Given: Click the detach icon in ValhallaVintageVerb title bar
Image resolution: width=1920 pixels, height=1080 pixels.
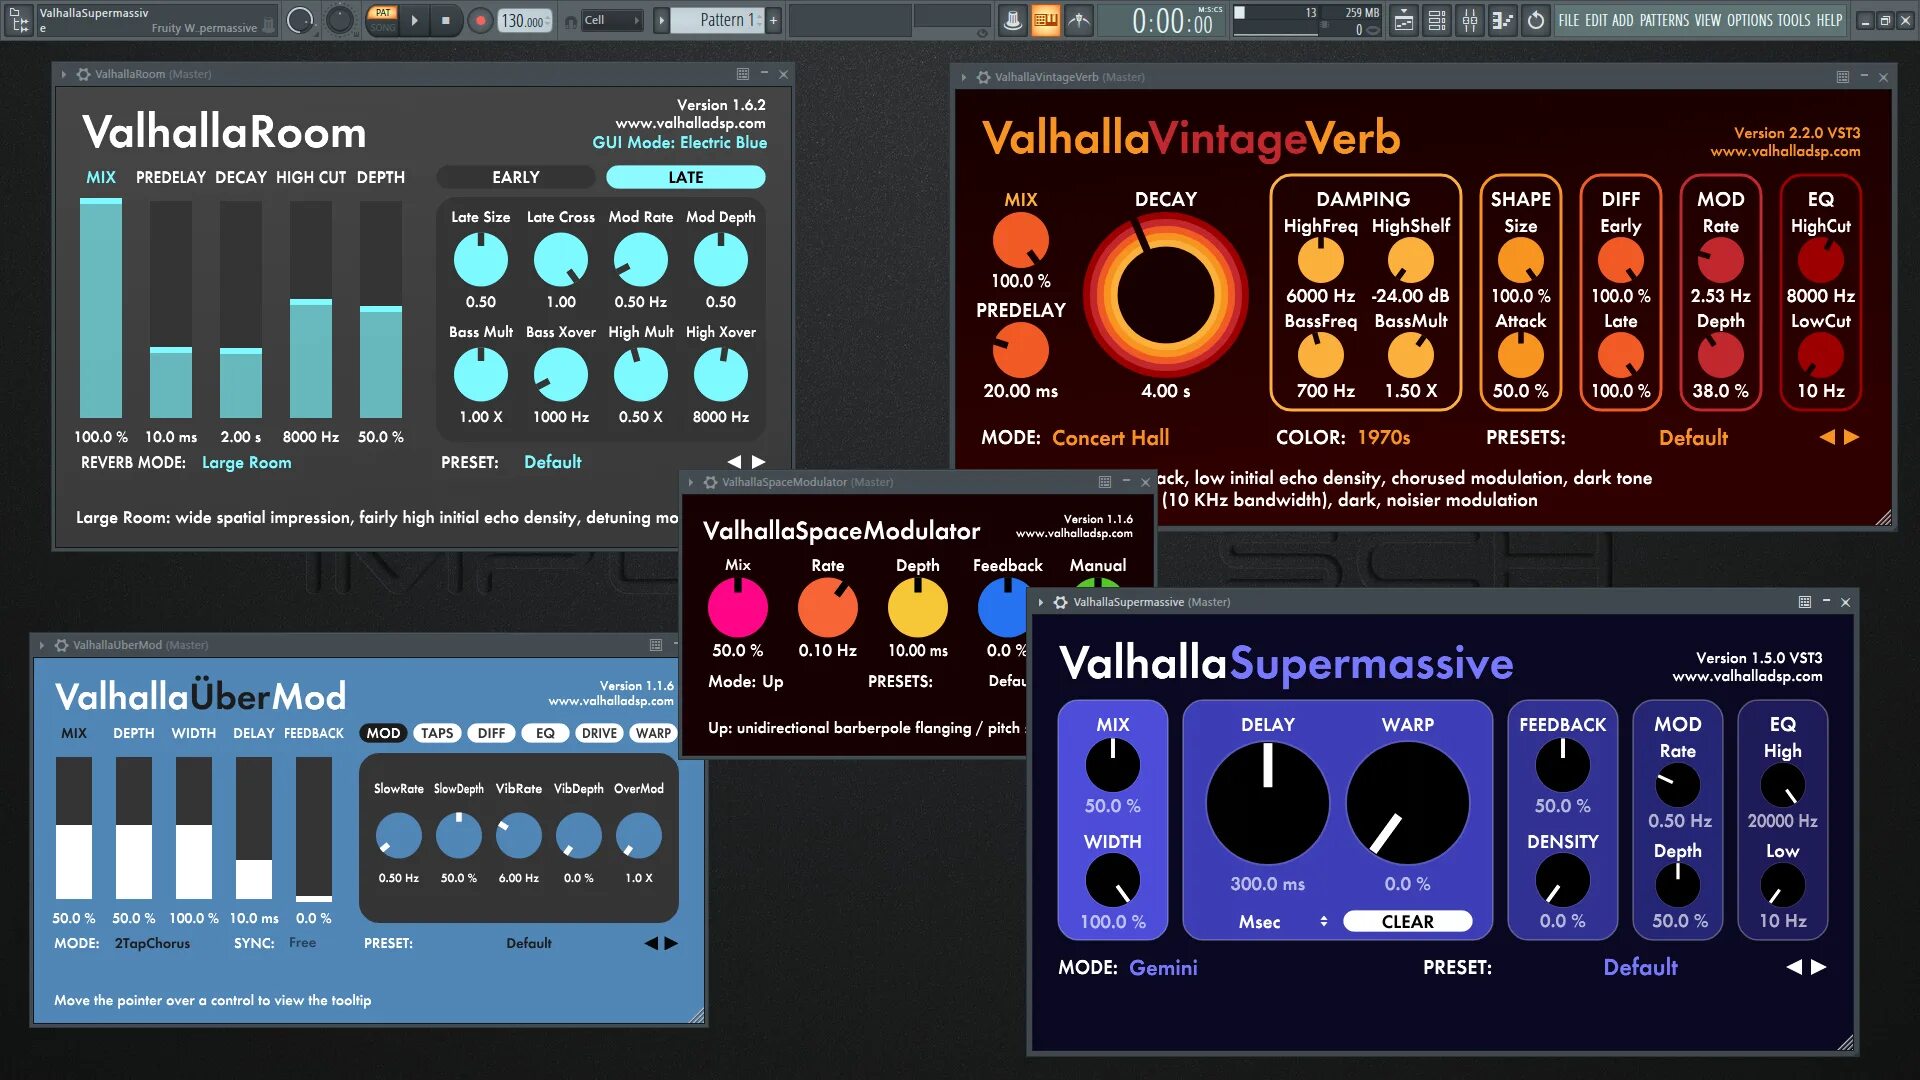Looking at the screenshot, I should pyautogui.click(x=1843, y=77).
